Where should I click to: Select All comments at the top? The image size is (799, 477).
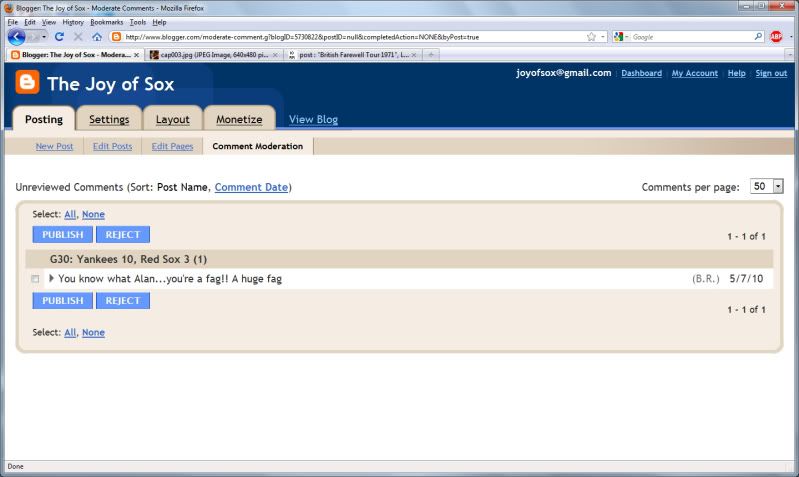coord(70,215)
